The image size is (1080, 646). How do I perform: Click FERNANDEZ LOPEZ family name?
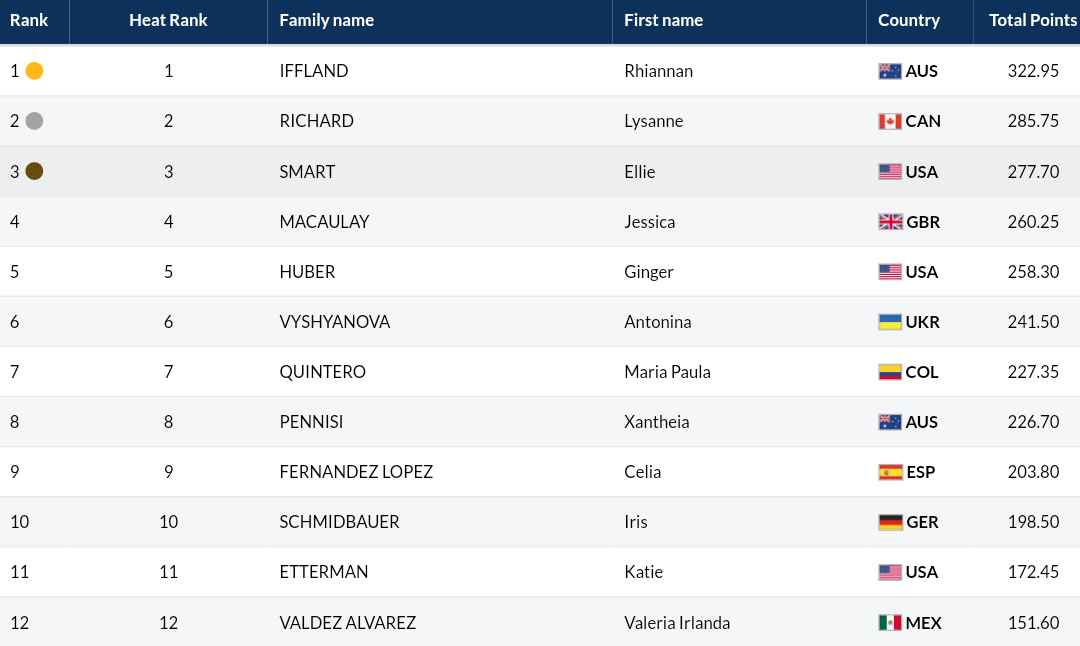[x=356, y=472]
